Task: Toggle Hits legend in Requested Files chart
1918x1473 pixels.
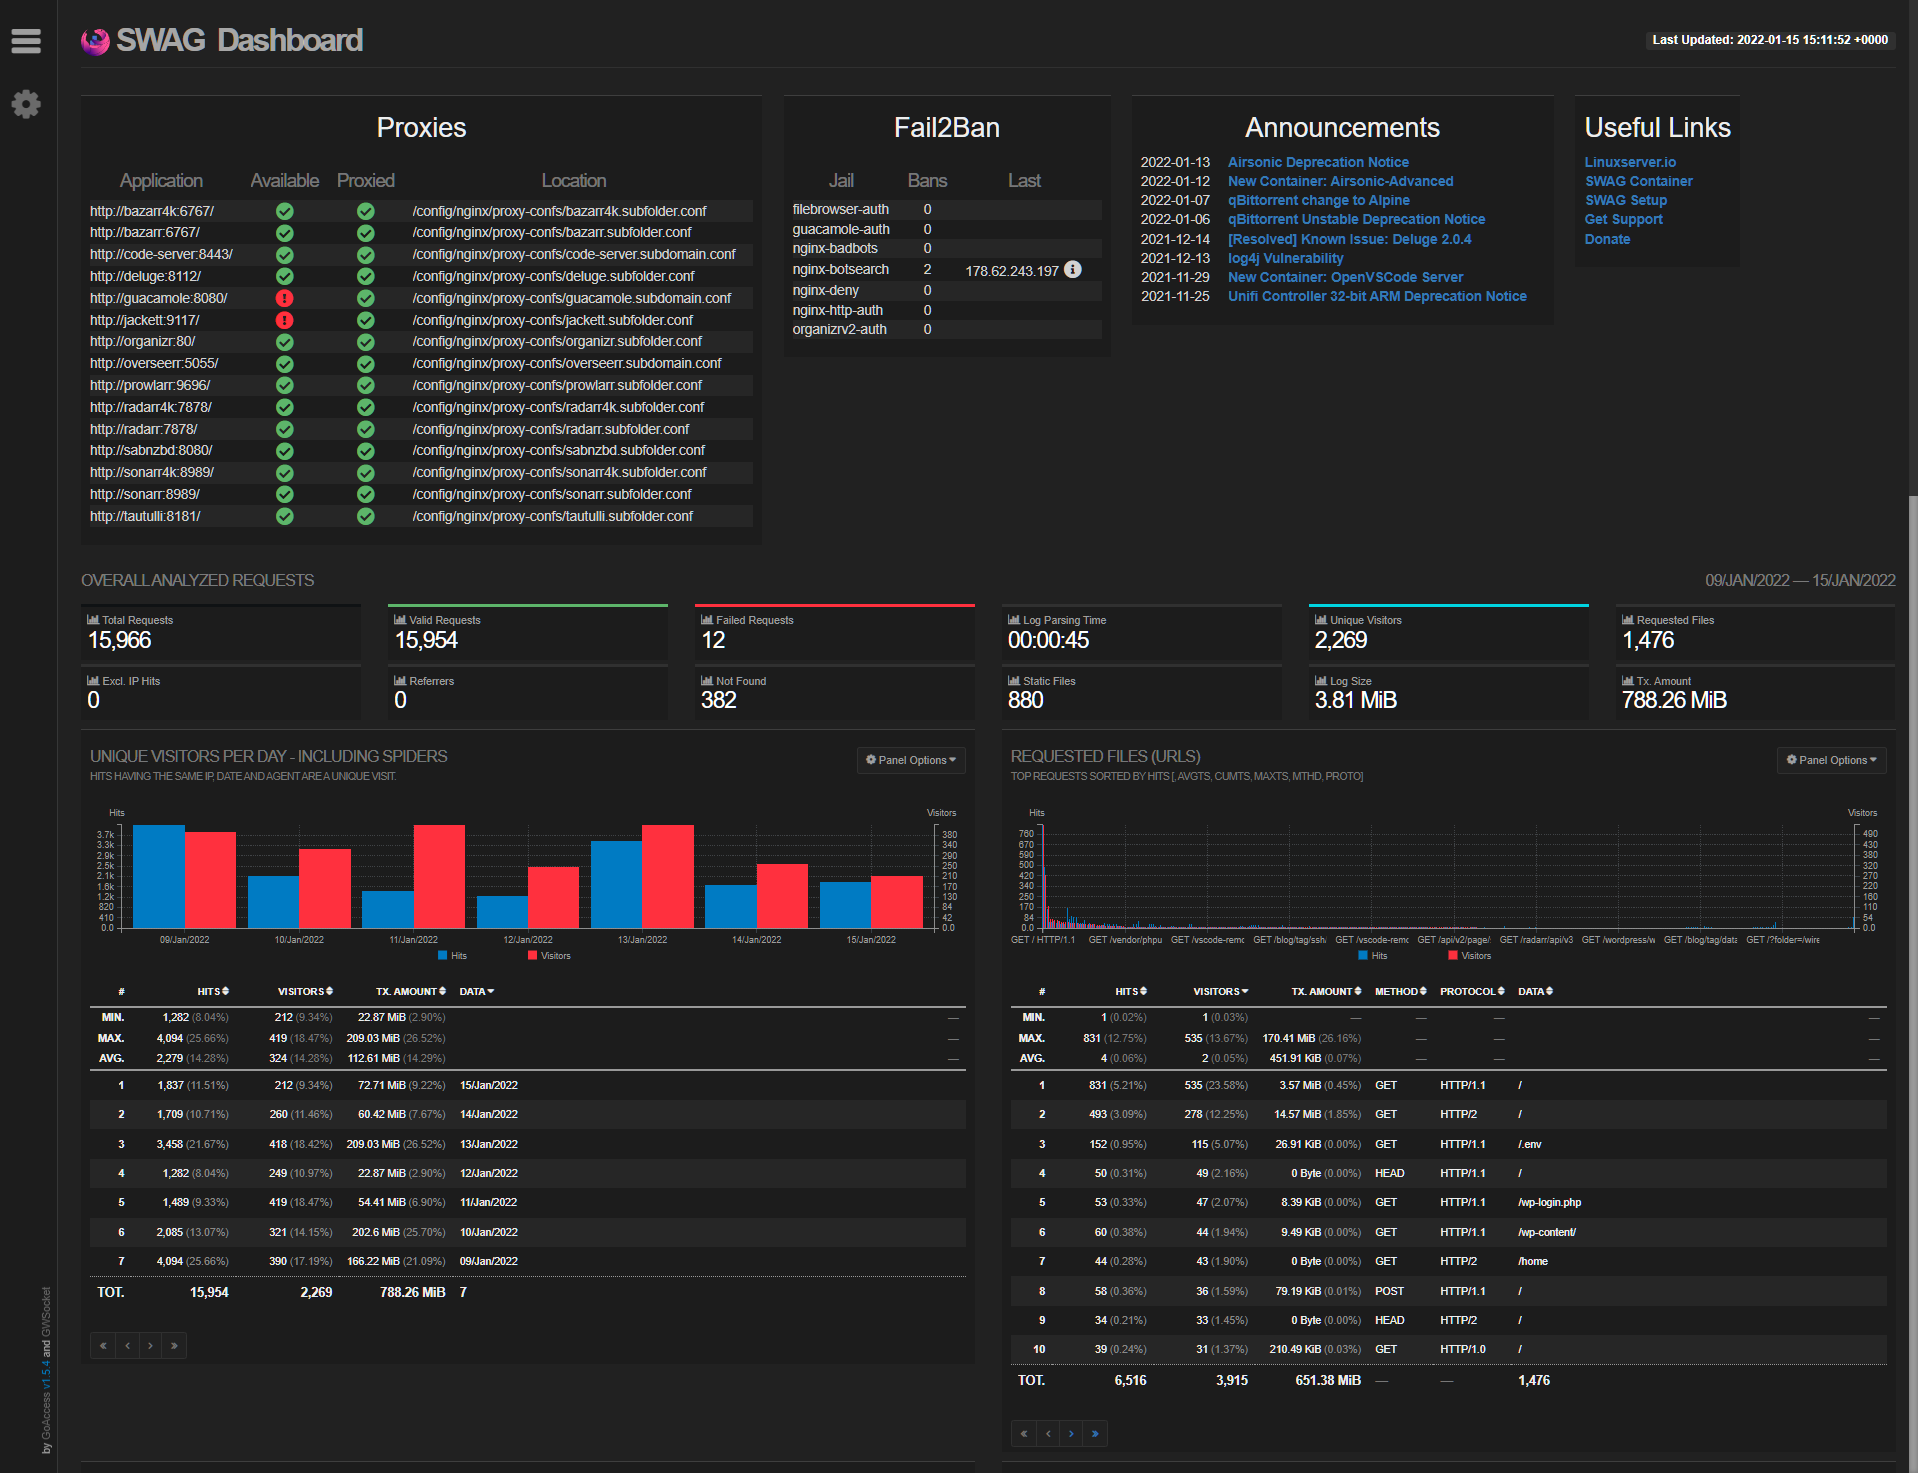Action: pyautogui.click(x=1373, y=956)
